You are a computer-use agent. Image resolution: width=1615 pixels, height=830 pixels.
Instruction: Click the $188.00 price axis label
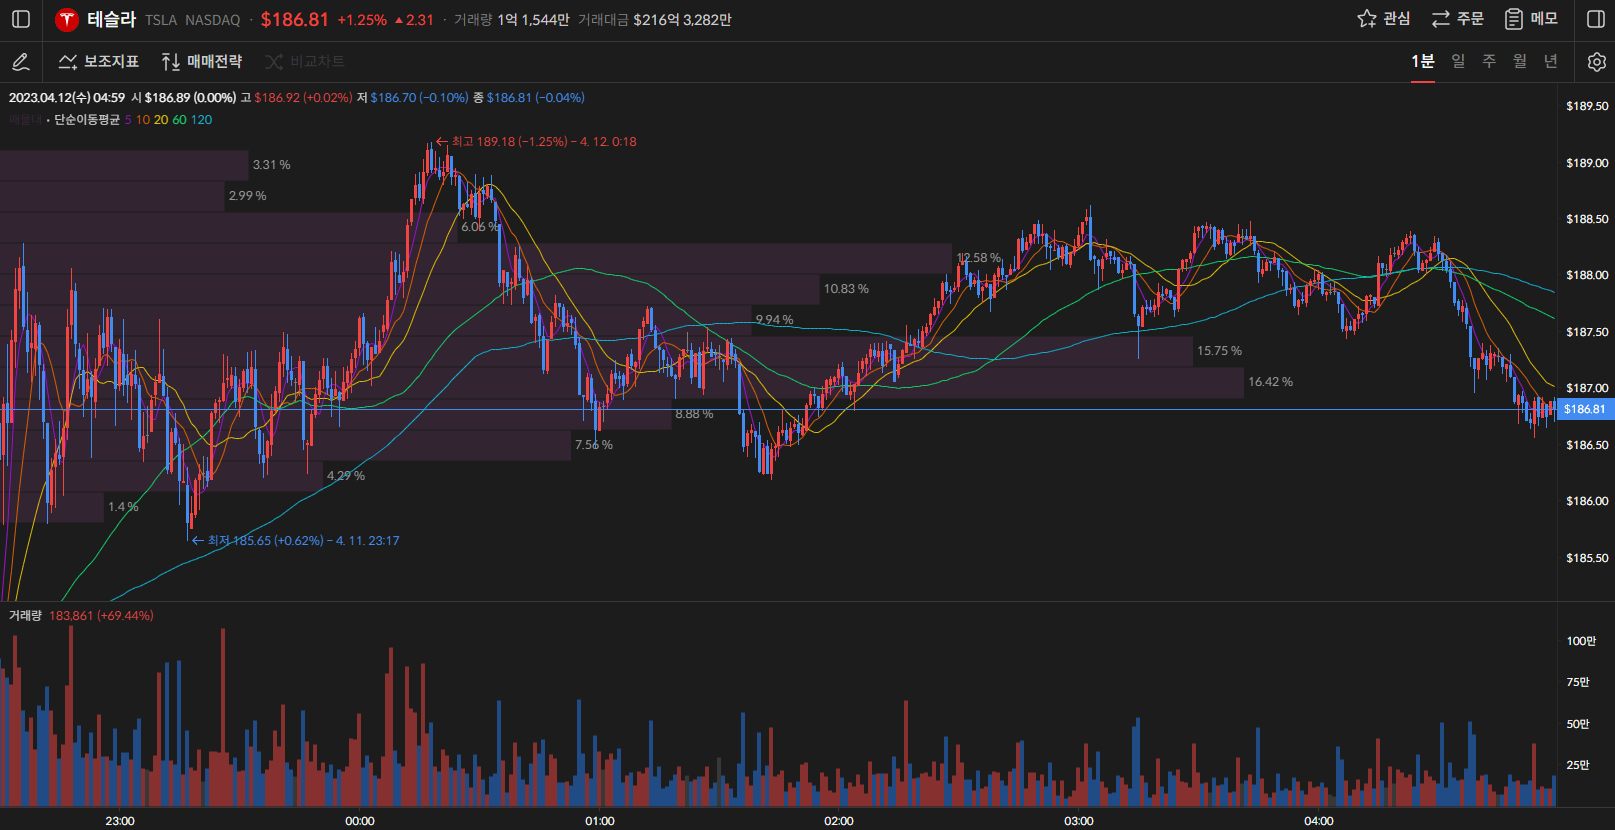(1587, 275)
